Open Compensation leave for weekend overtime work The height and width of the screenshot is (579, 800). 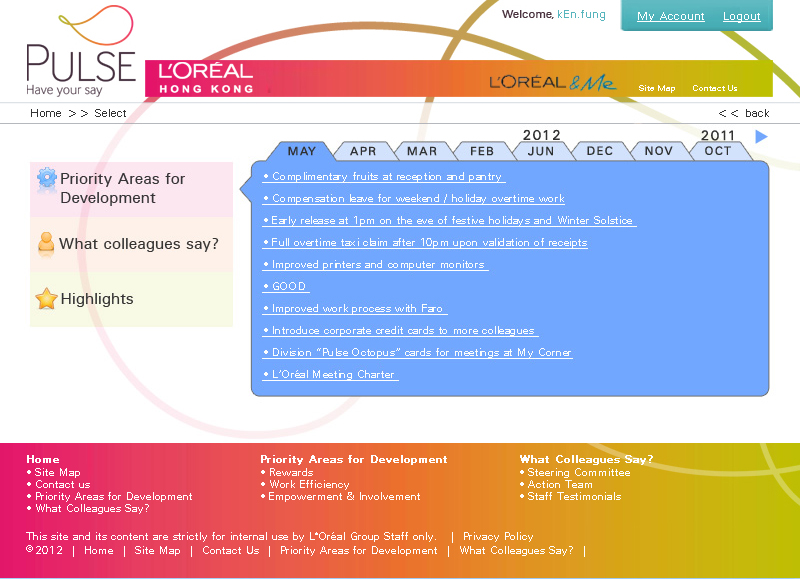coord(414,198)
